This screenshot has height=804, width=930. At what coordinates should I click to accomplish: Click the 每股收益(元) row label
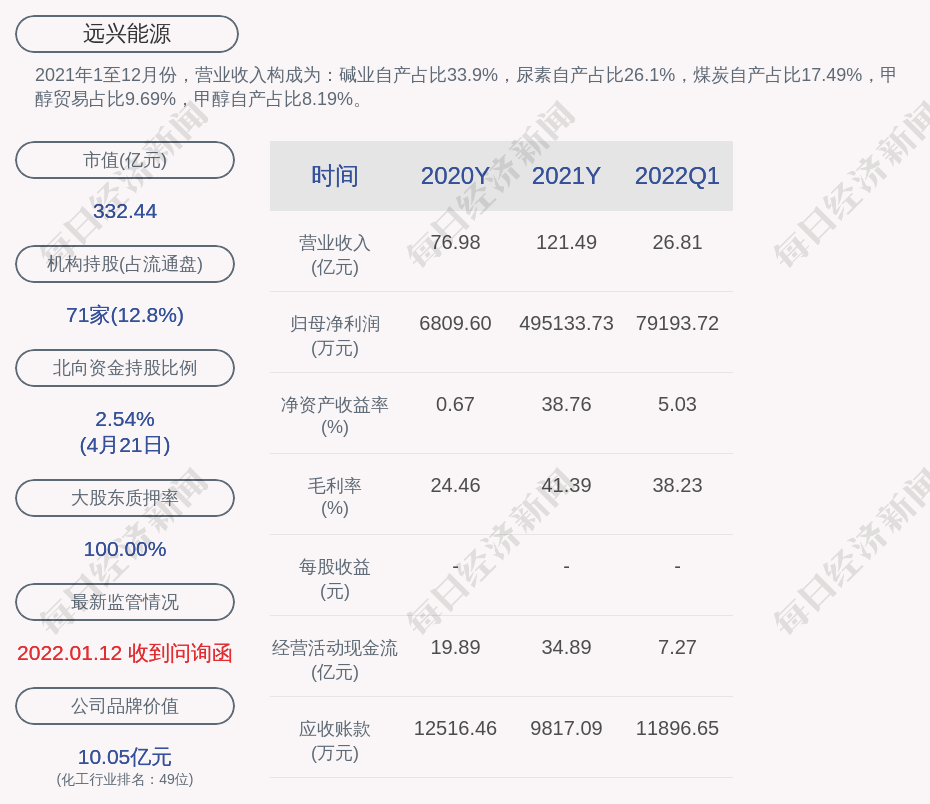point(335,579)
